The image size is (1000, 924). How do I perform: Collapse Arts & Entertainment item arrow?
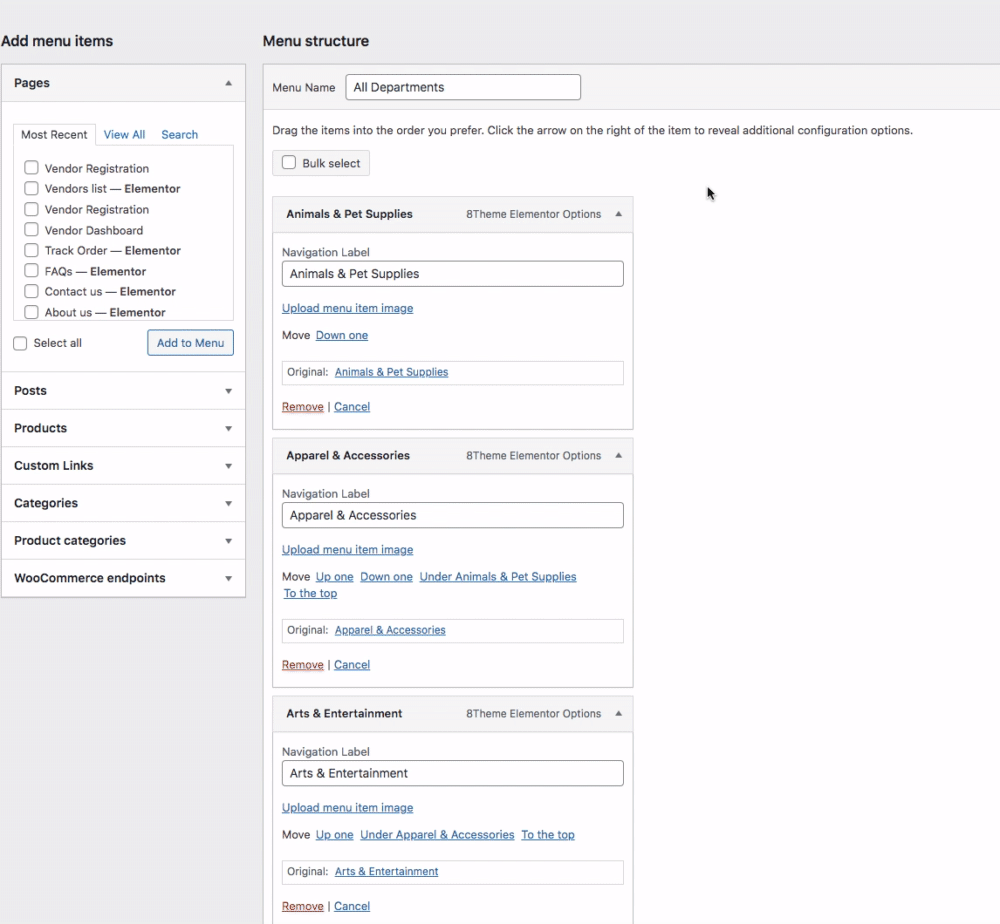tap(618, 713)
